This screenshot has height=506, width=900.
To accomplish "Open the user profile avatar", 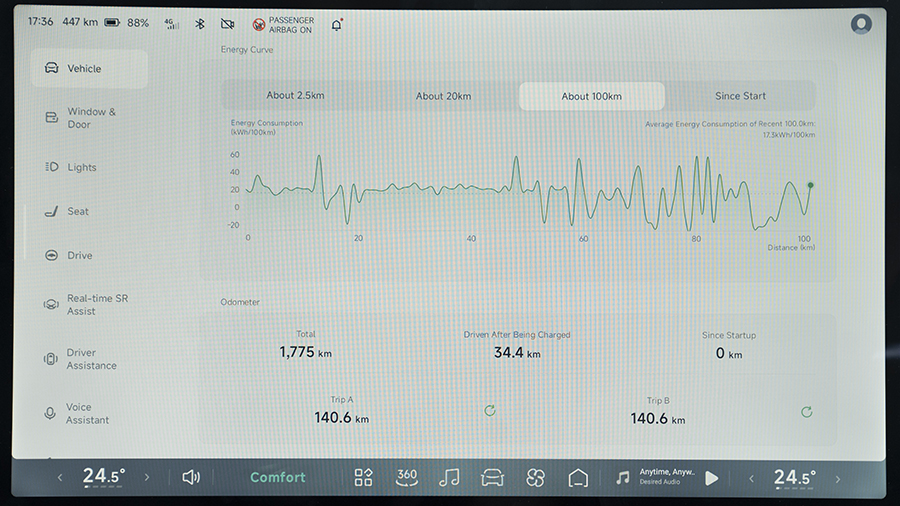I will point(861,24).
